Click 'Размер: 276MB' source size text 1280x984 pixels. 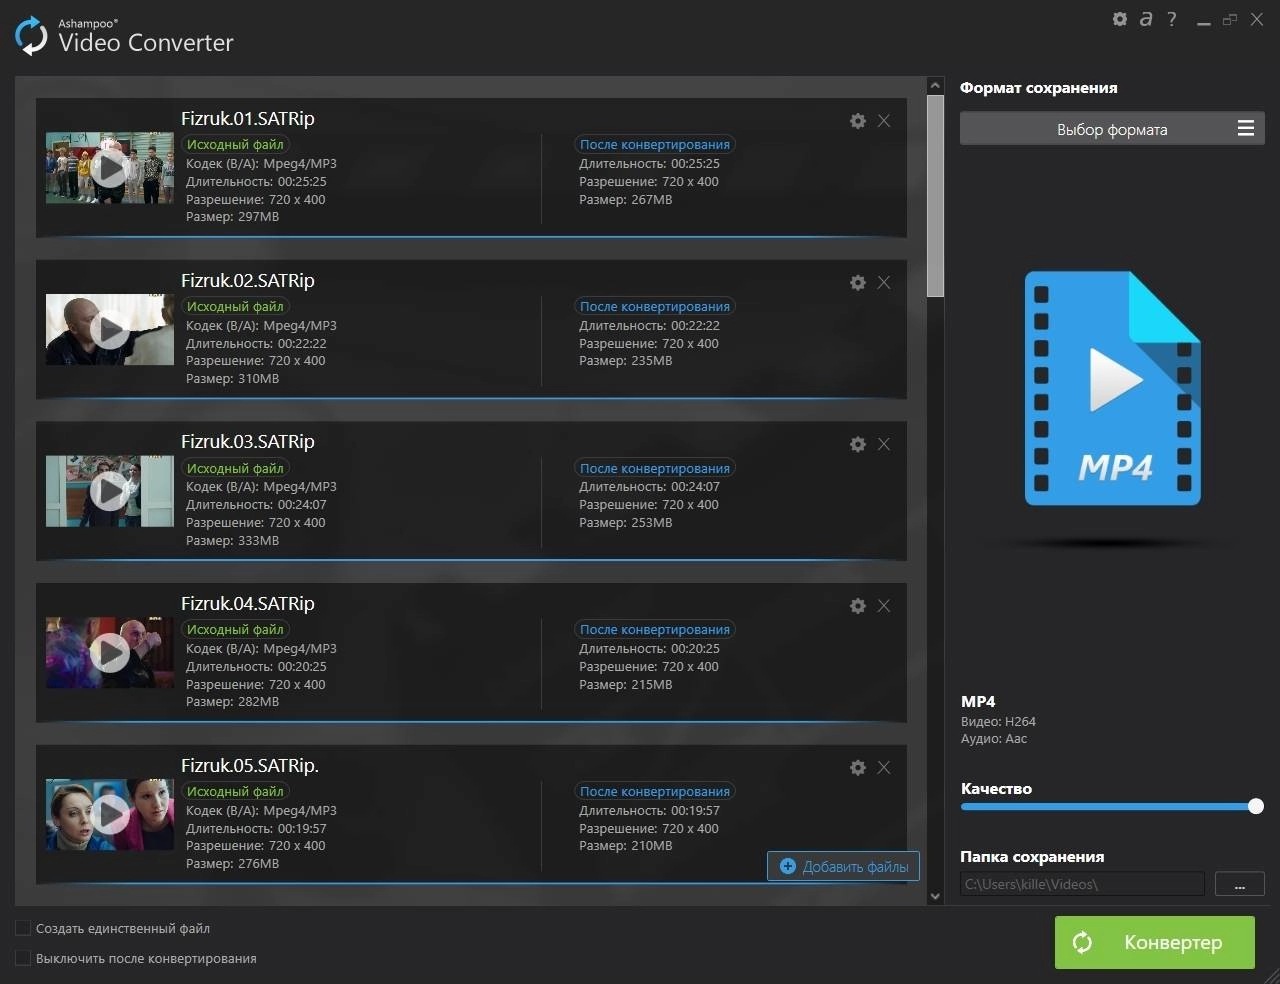point(233,864)
